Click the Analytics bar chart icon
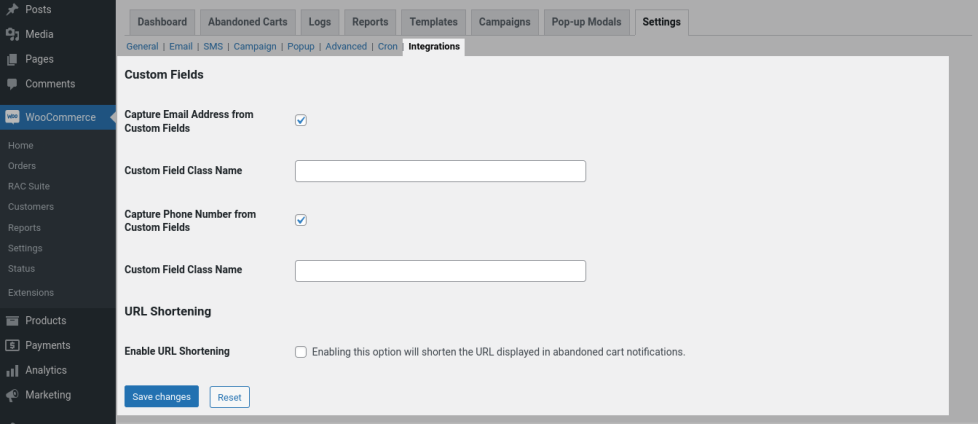 (x=13, y=371)
